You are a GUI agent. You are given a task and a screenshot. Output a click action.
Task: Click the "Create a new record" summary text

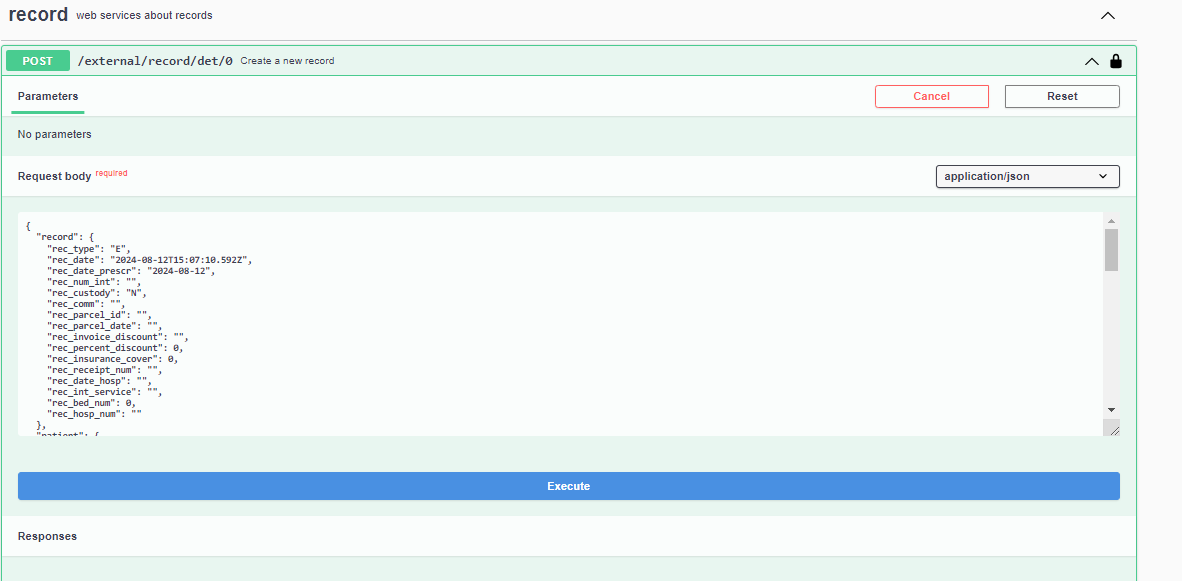(x=287, y=61)
